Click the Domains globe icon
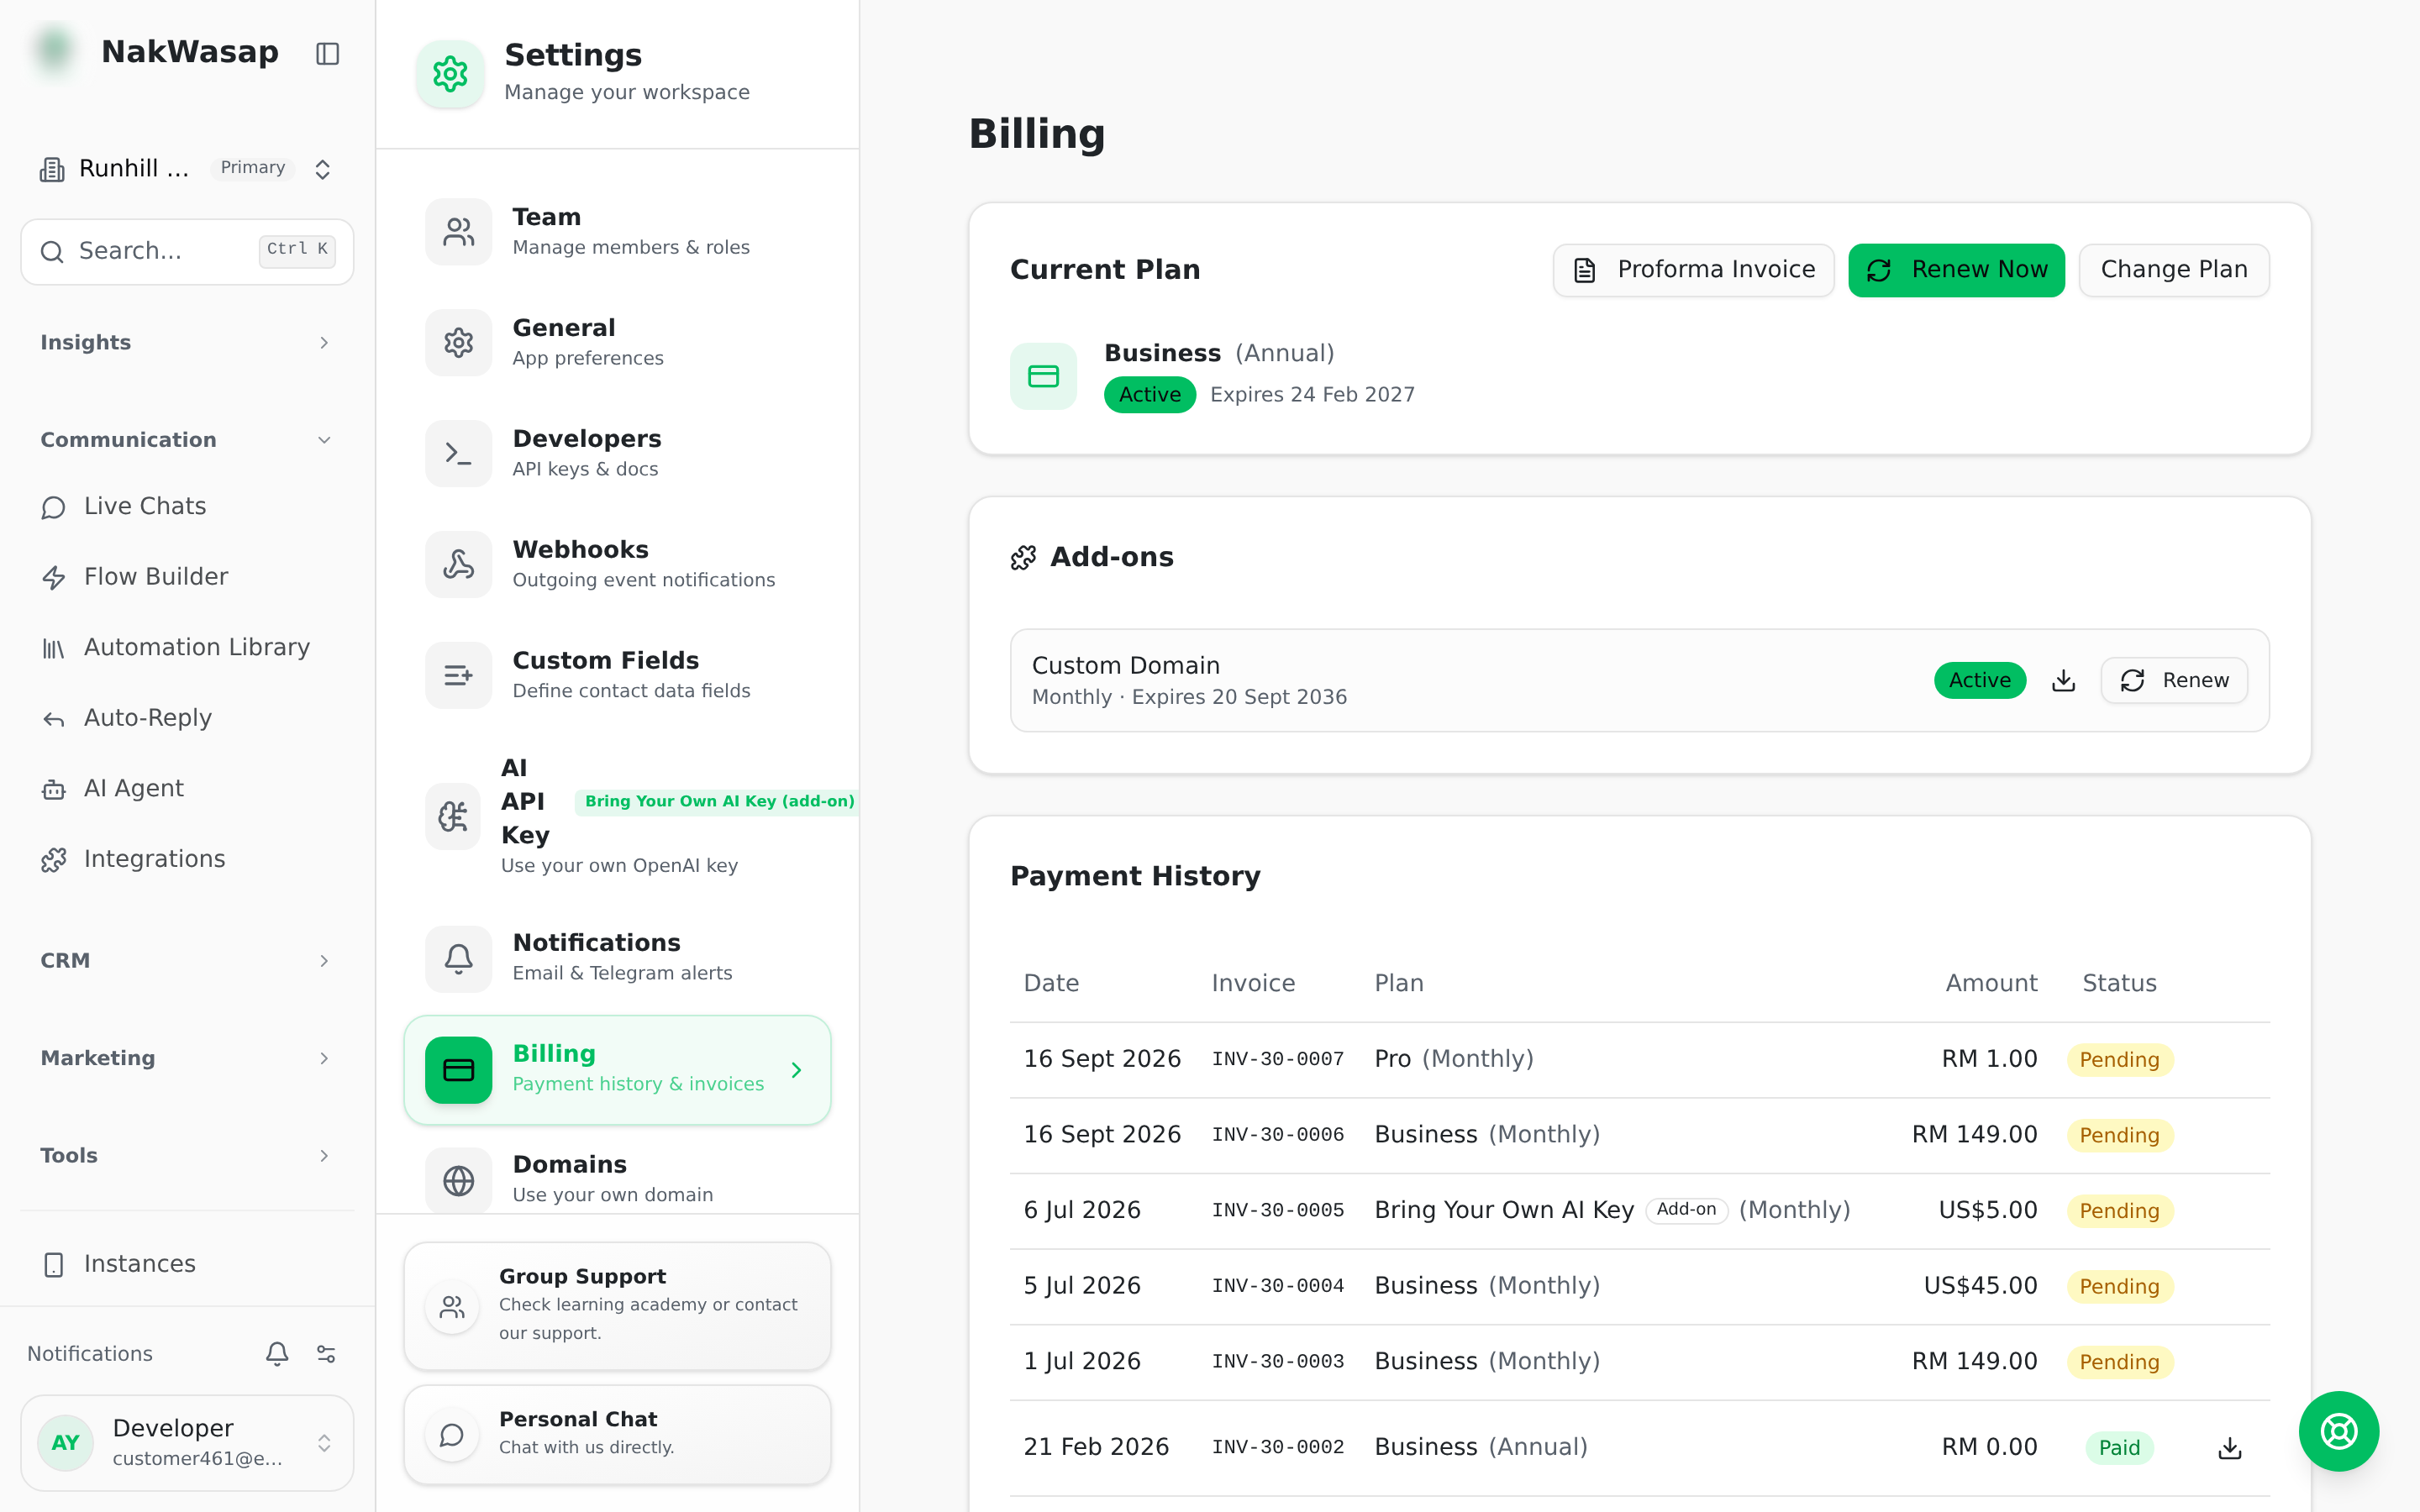The height and width of the screenshot is (1512, 2420). click(459, 1180)
